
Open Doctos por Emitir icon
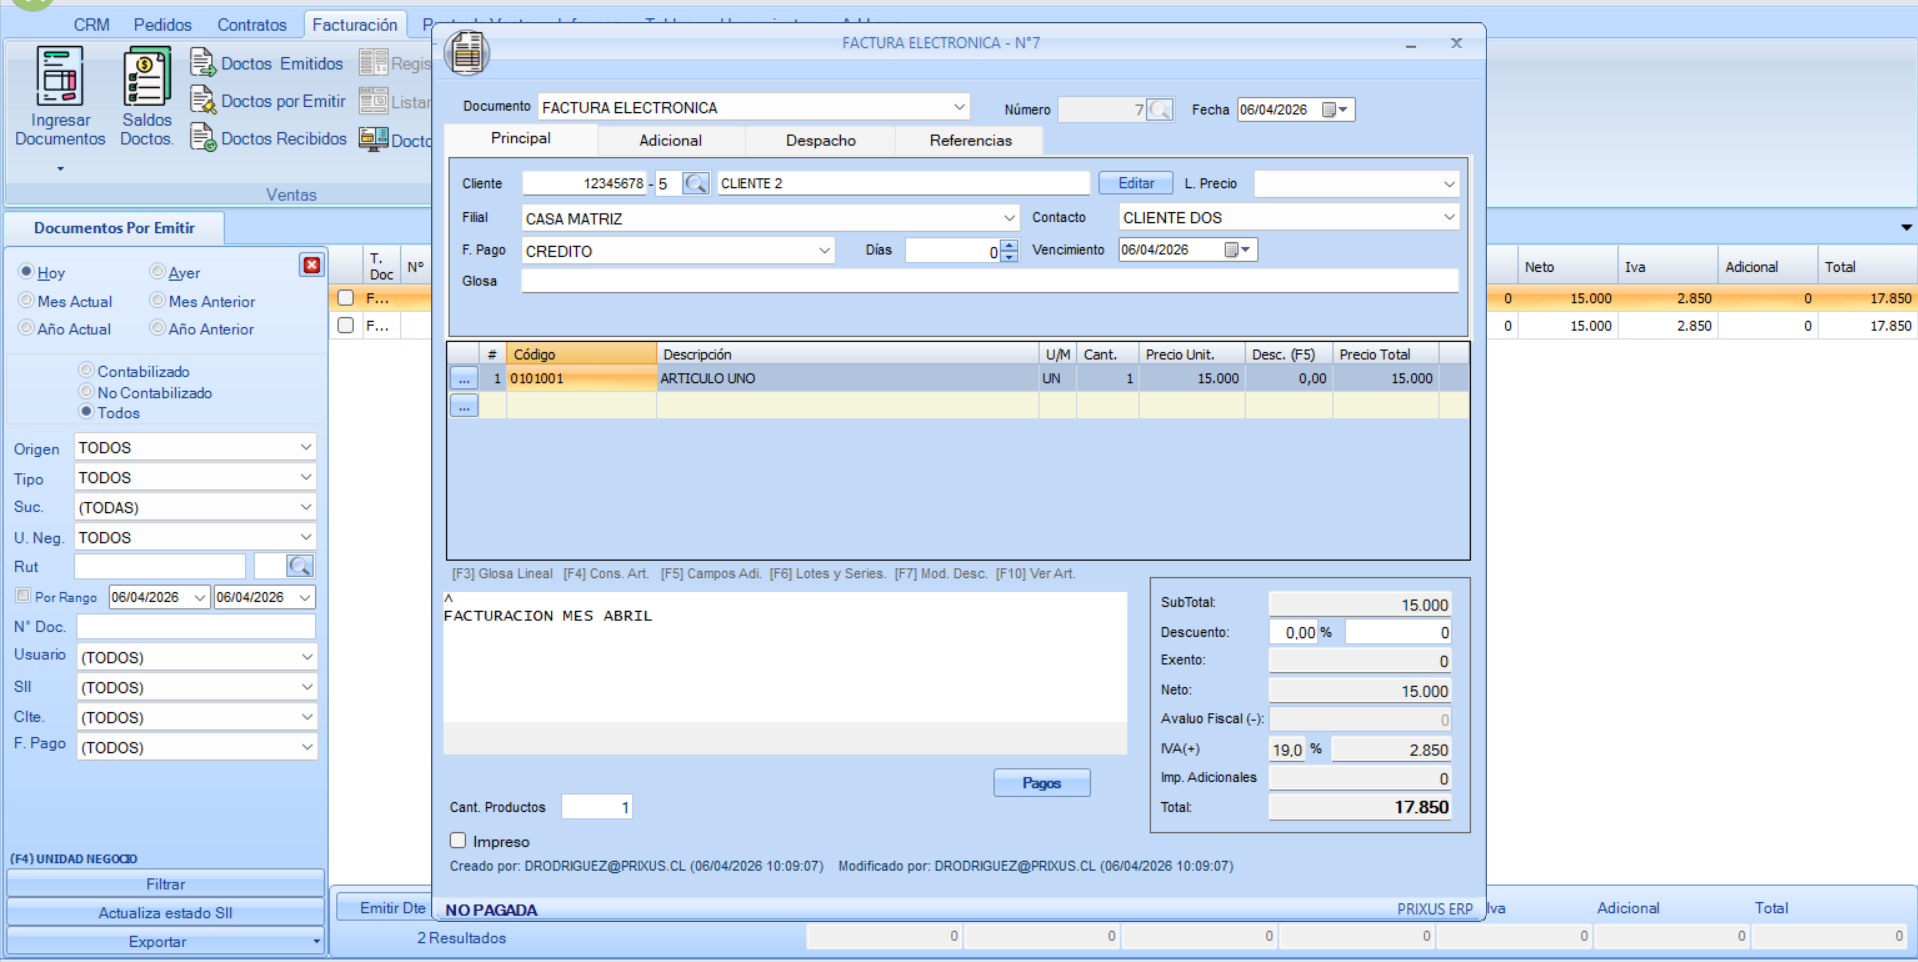point(203,101)
